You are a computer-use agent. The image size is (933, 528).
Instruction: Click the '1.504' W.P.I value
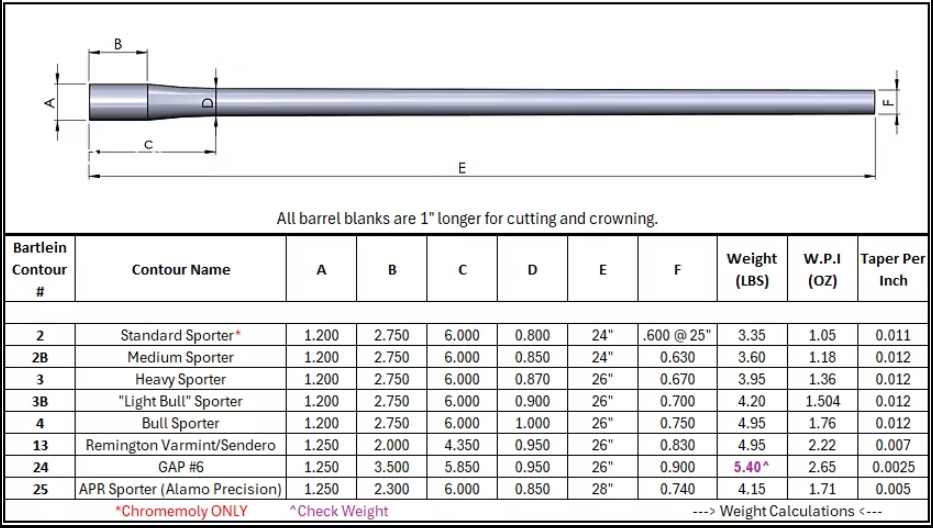(x=822, y=401)
